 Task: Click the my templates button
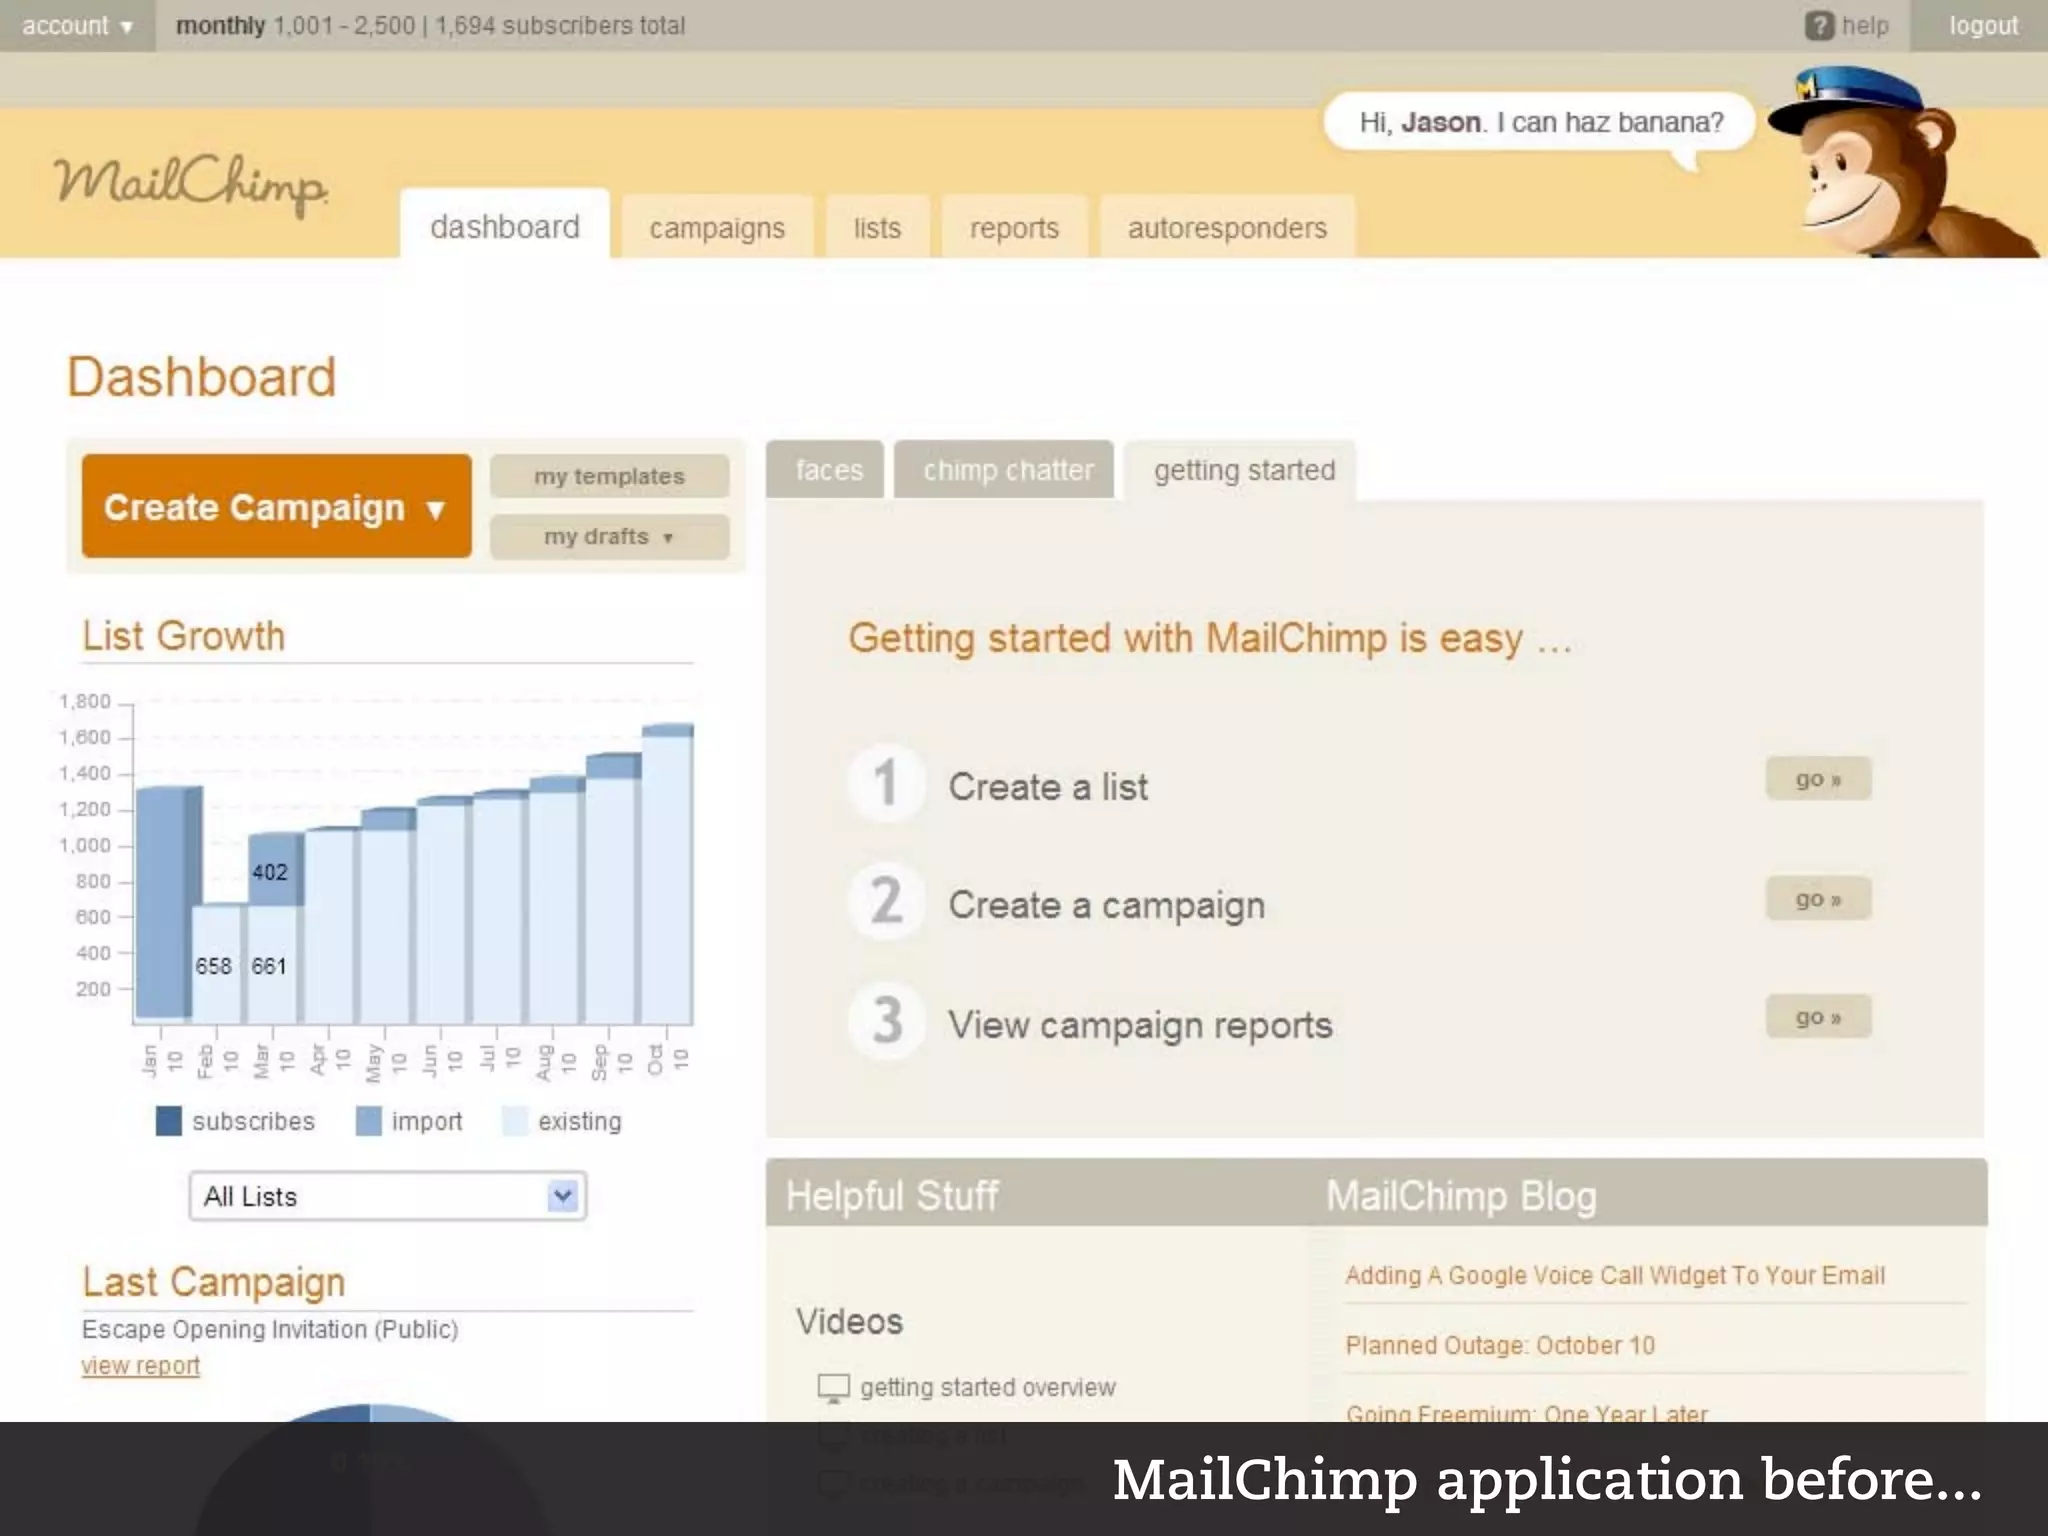coord(609,476)
